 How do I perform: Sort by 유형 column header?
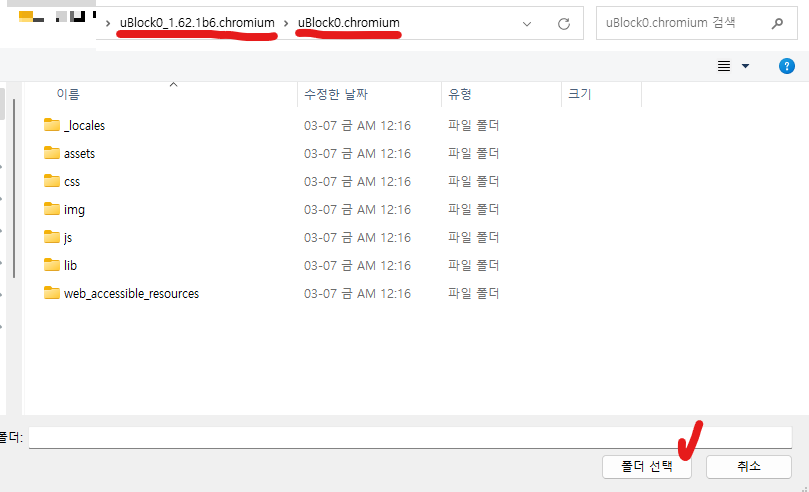(x=460, y=94)
